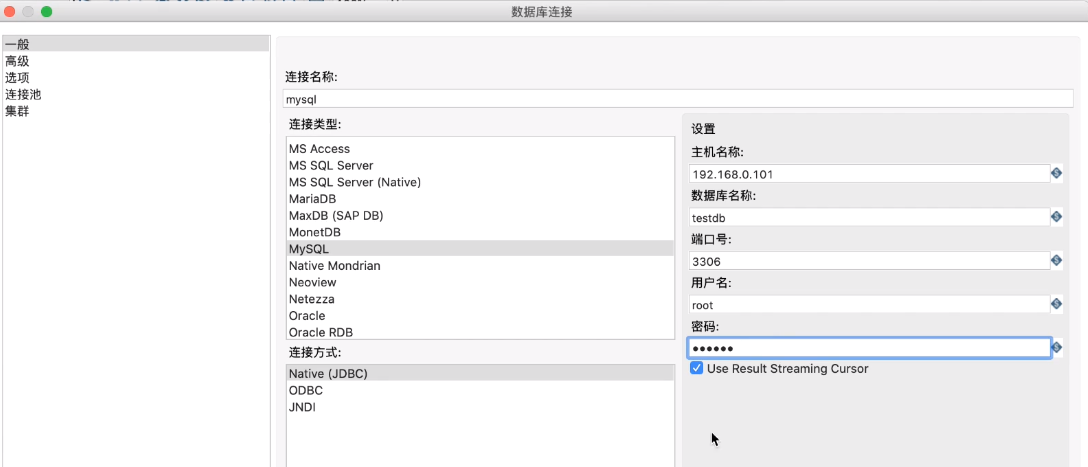Close the 数据库连接 window
1088x467 pixels.
click(10, 11)
